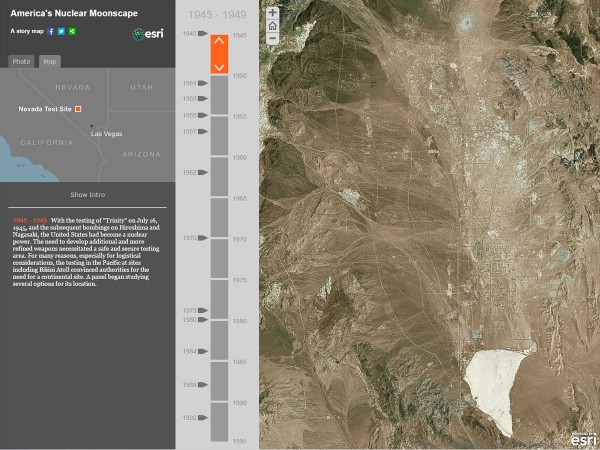Zoom in on the satellite map
The width and height of the screenshot is (600, 450).
[272, 14]
